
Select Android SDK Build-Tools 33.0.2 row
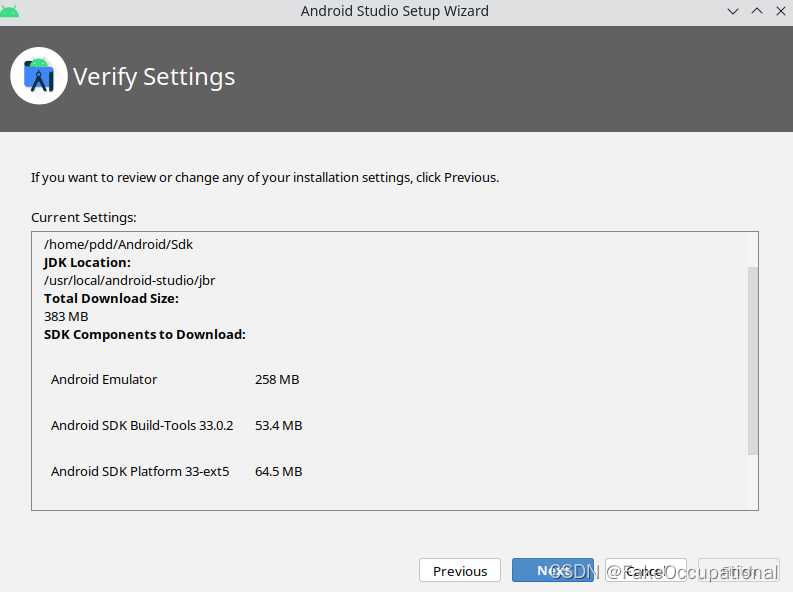[x=177, y=425]
